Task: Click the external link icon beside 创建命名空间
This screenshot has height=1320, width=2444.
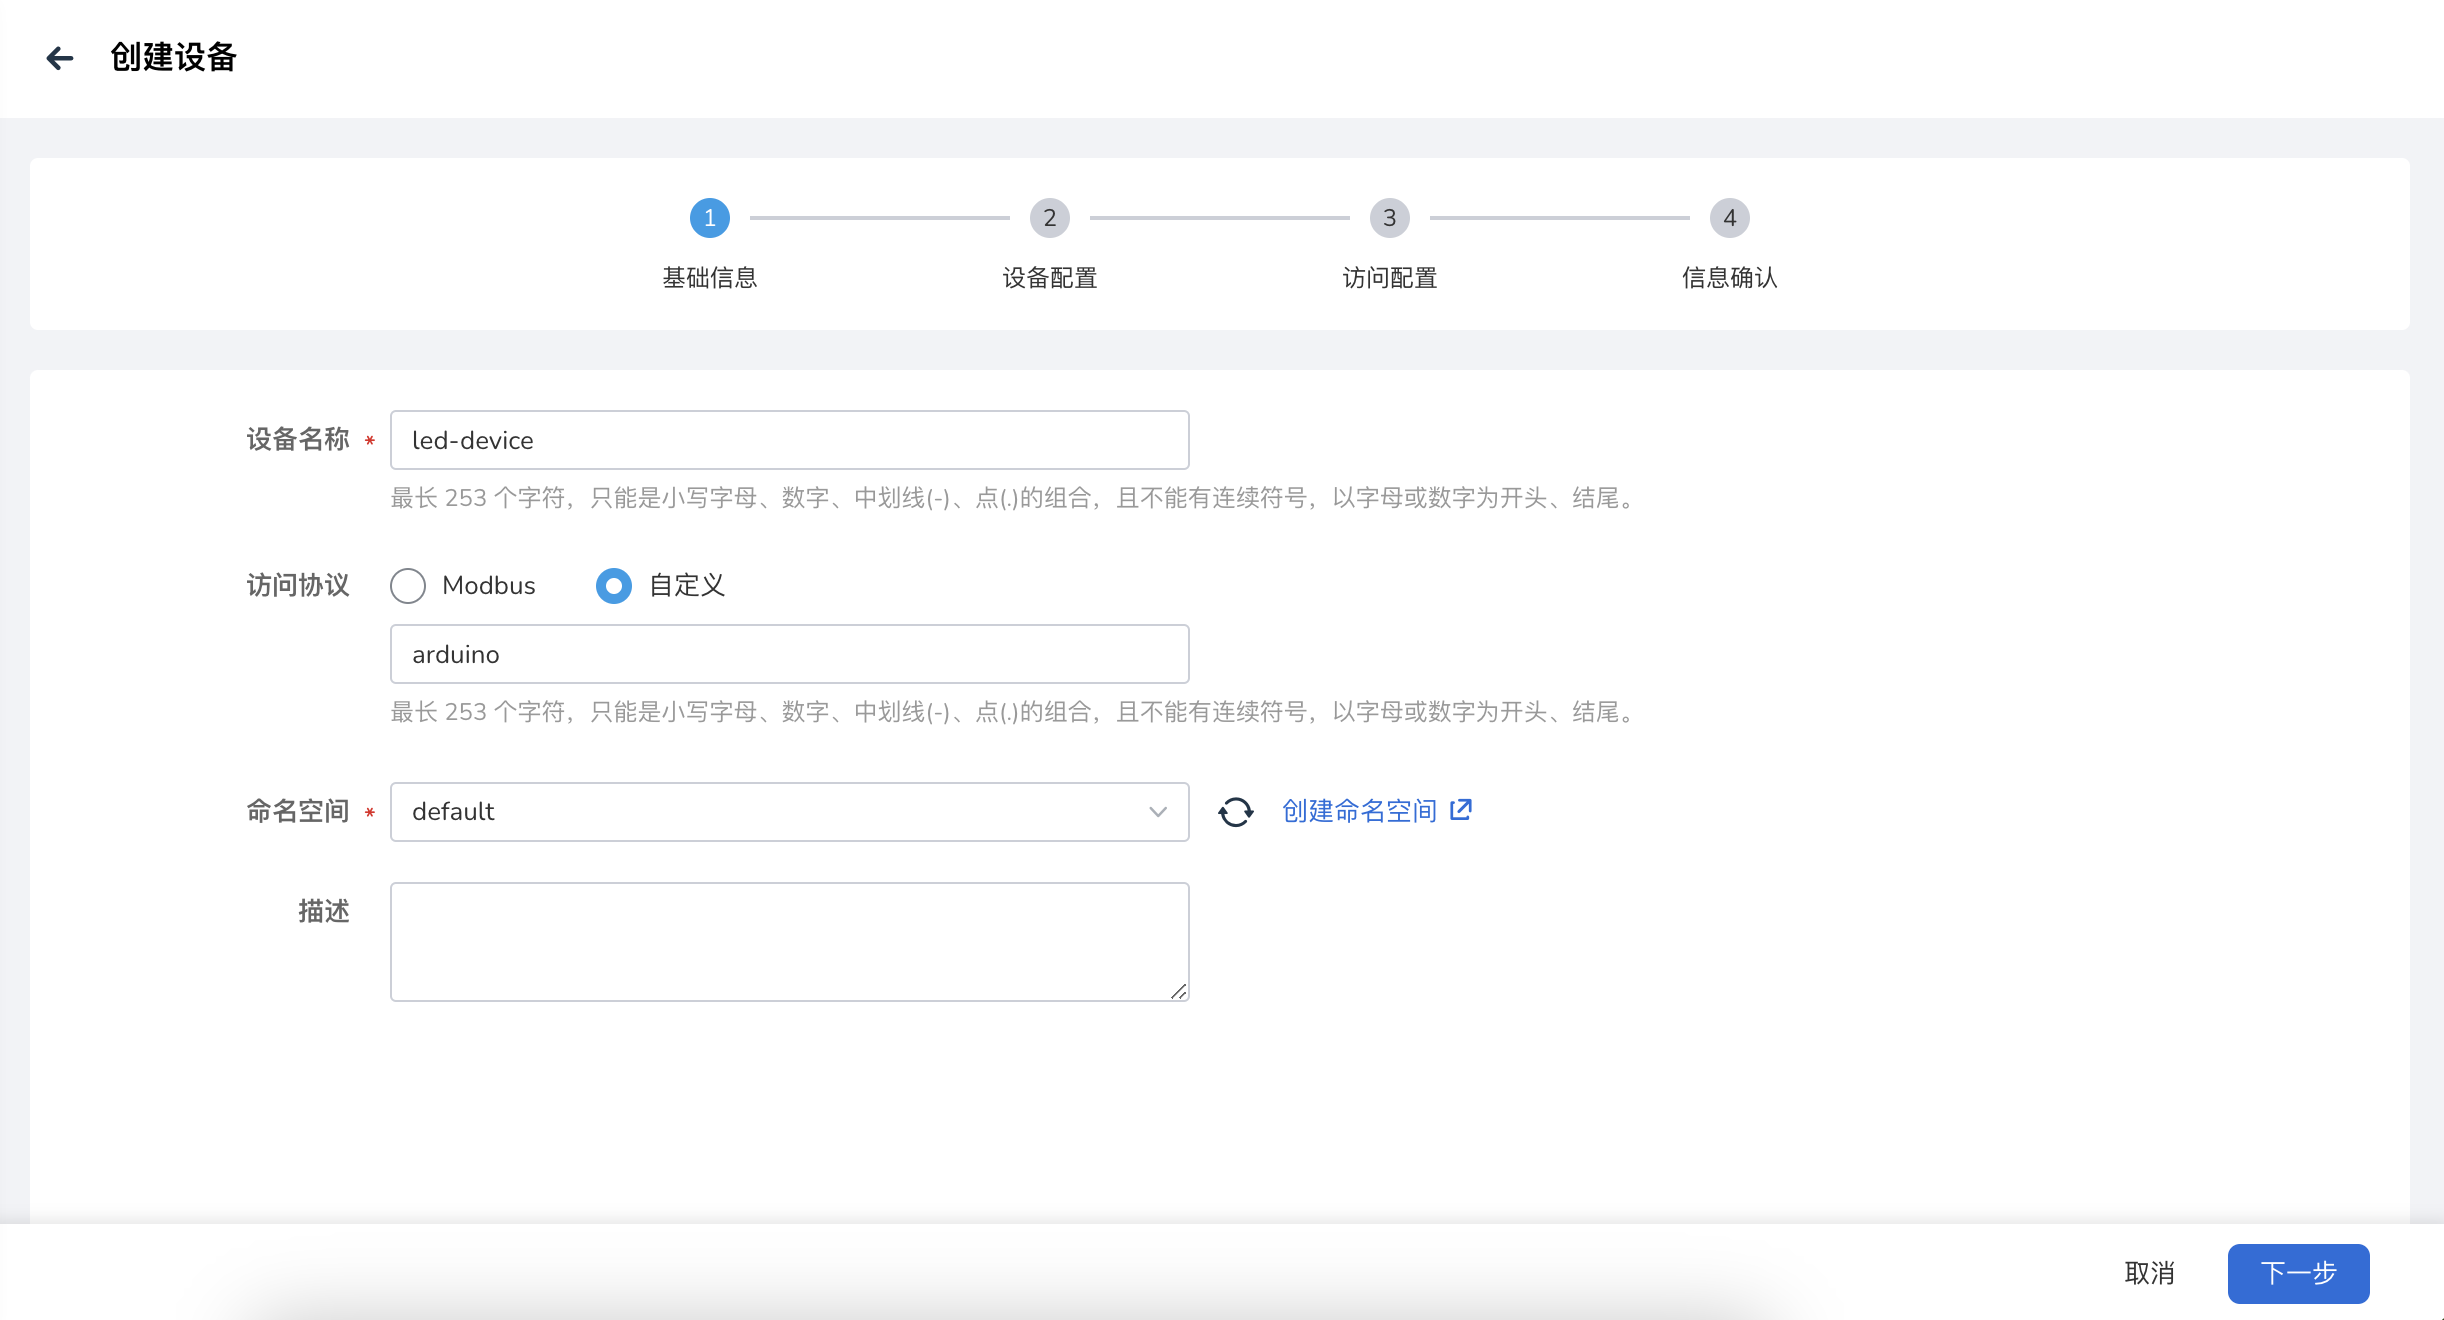Action: pyautogui.click(x=1461, y=810)
